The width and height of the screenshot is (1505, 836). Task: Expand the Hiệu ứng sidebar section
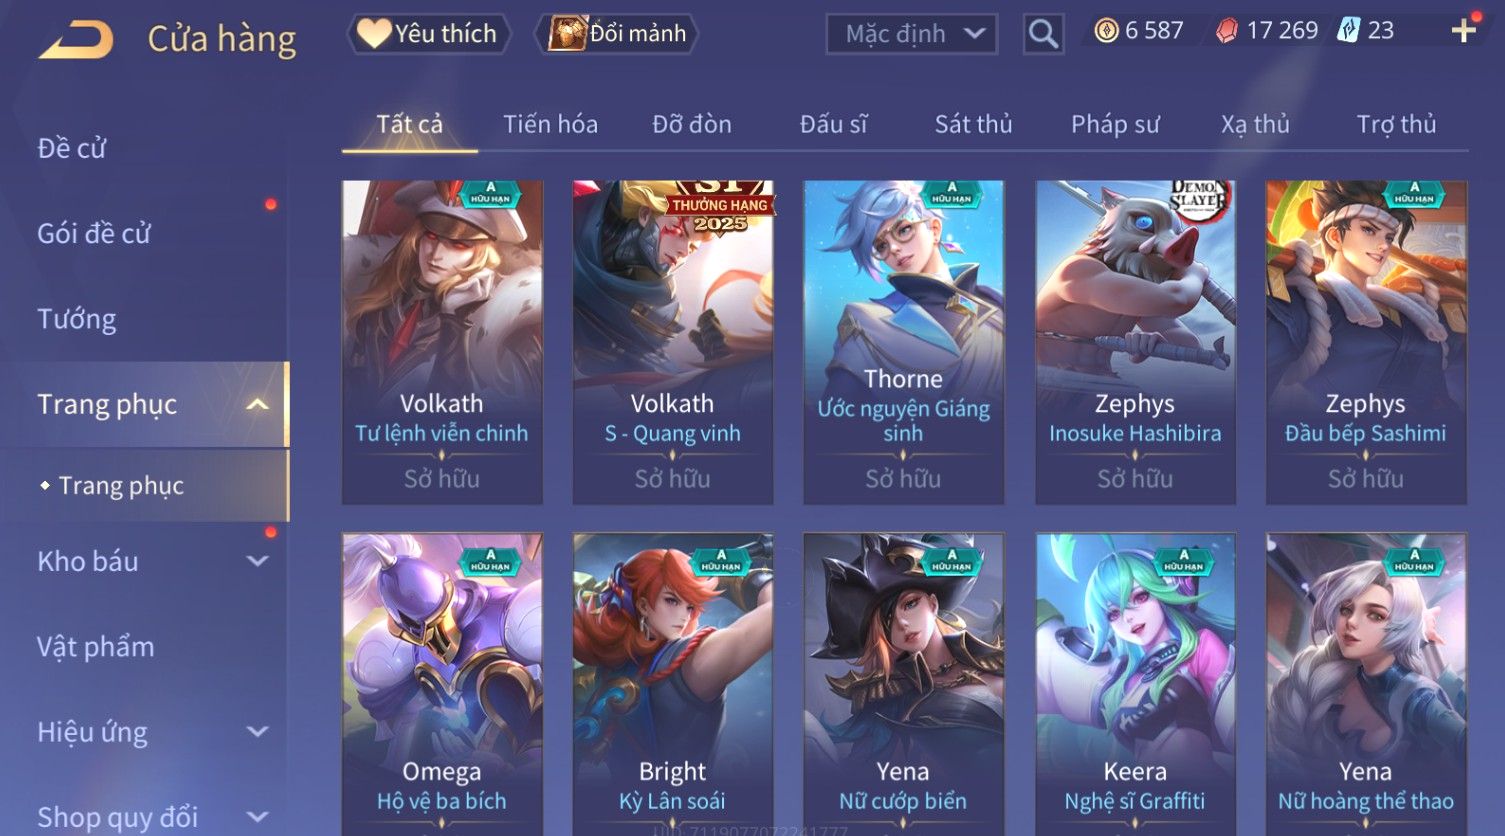point(257,732)
